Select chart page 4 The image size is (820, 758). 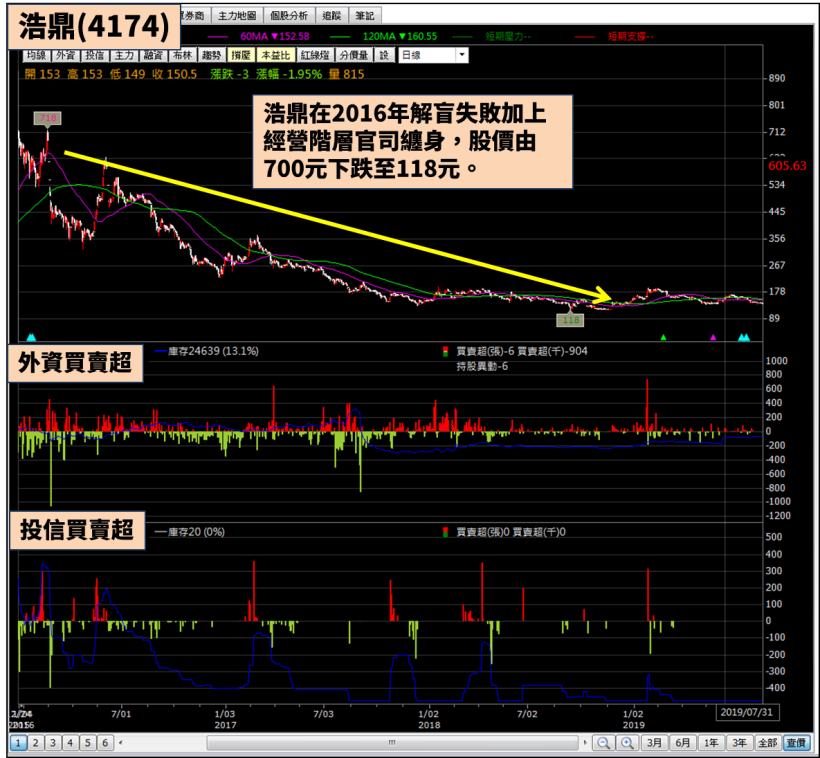point(70,743)
